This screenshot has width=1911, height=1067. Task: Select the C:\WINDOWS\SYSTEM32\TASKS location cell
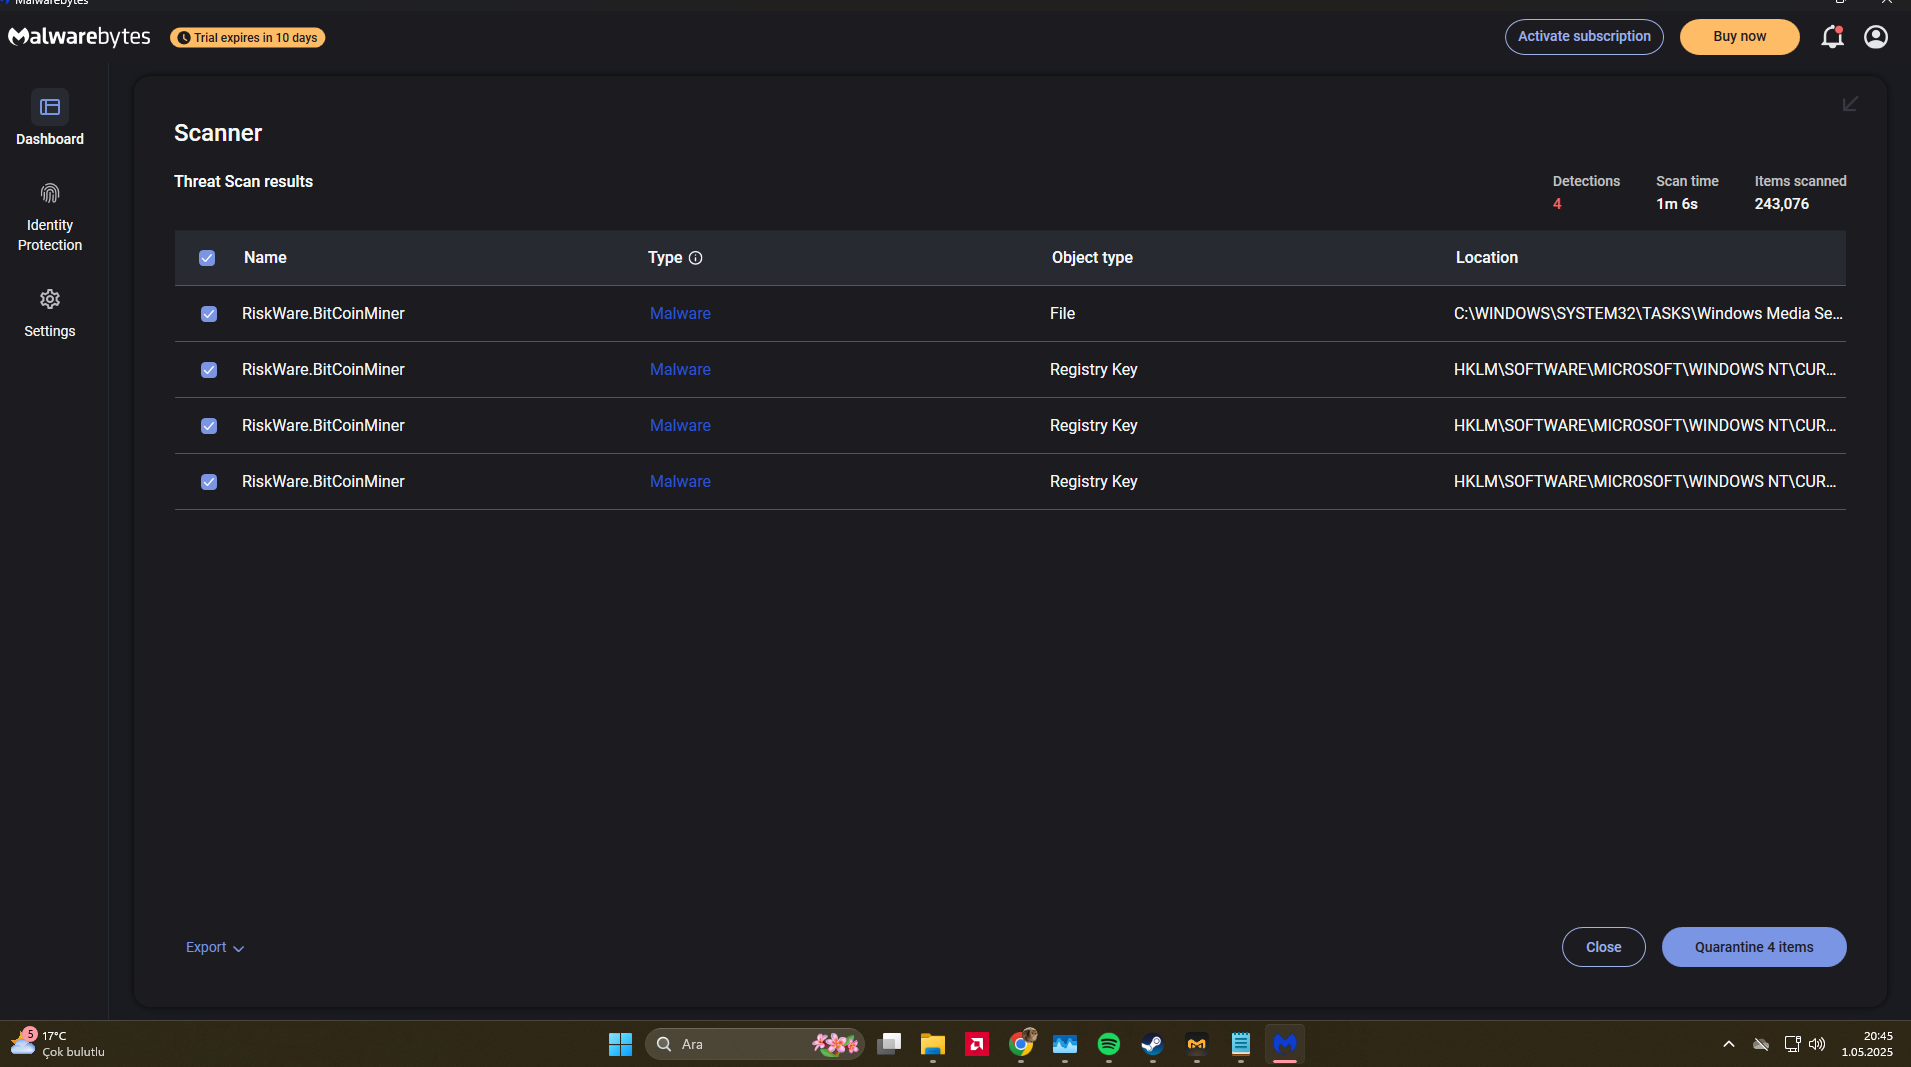point(1648,314)
